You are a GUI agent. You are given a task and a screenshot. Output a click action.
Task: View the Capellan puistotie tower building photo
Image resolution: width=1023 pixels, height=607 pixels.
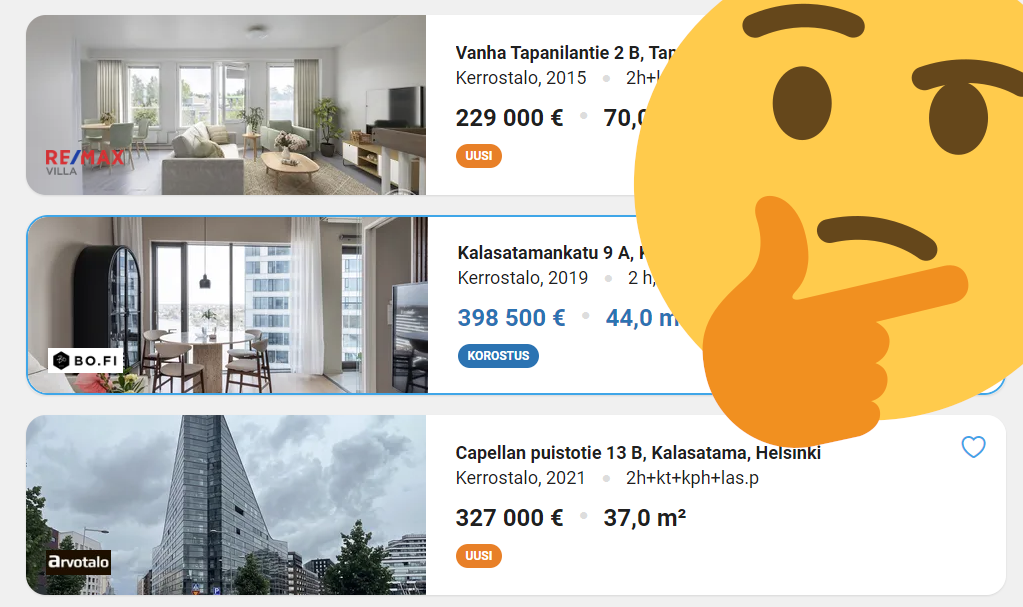coord(226,505)
